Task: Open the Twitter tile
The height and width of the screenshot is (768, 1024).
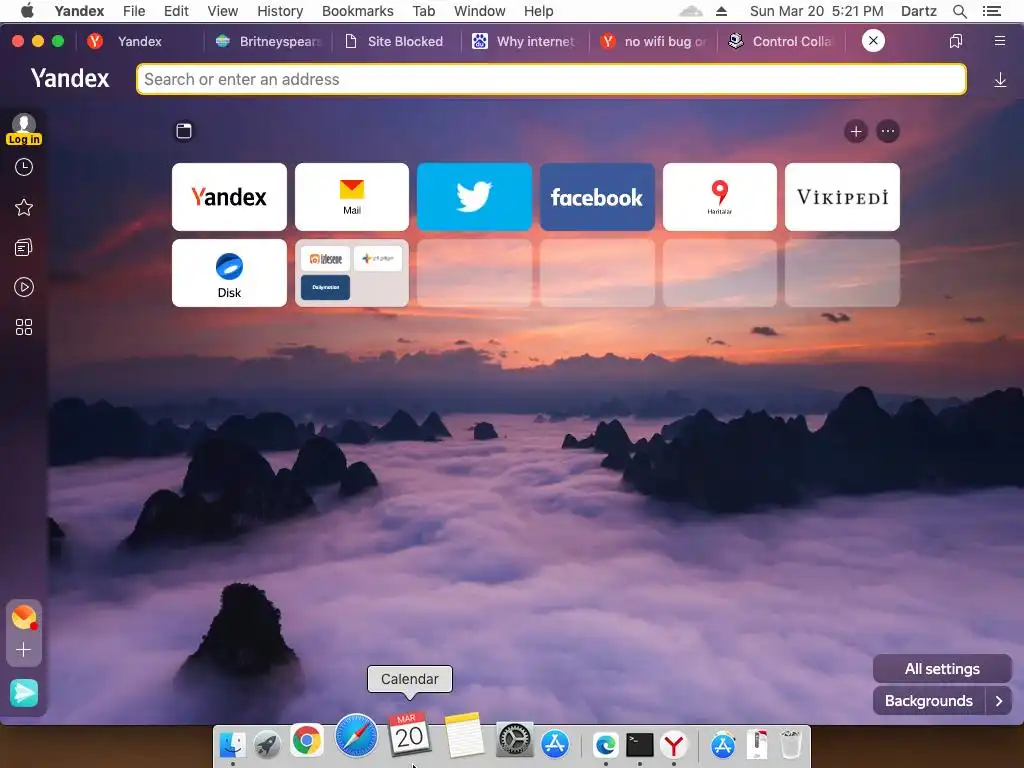Action: 474,197
